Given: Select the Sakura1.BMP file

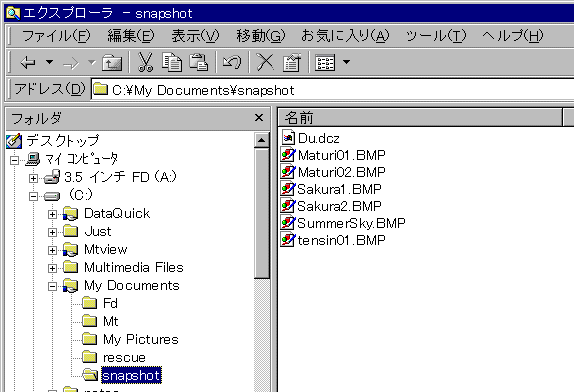Looking at the screenshot, I should coord(339,189).
